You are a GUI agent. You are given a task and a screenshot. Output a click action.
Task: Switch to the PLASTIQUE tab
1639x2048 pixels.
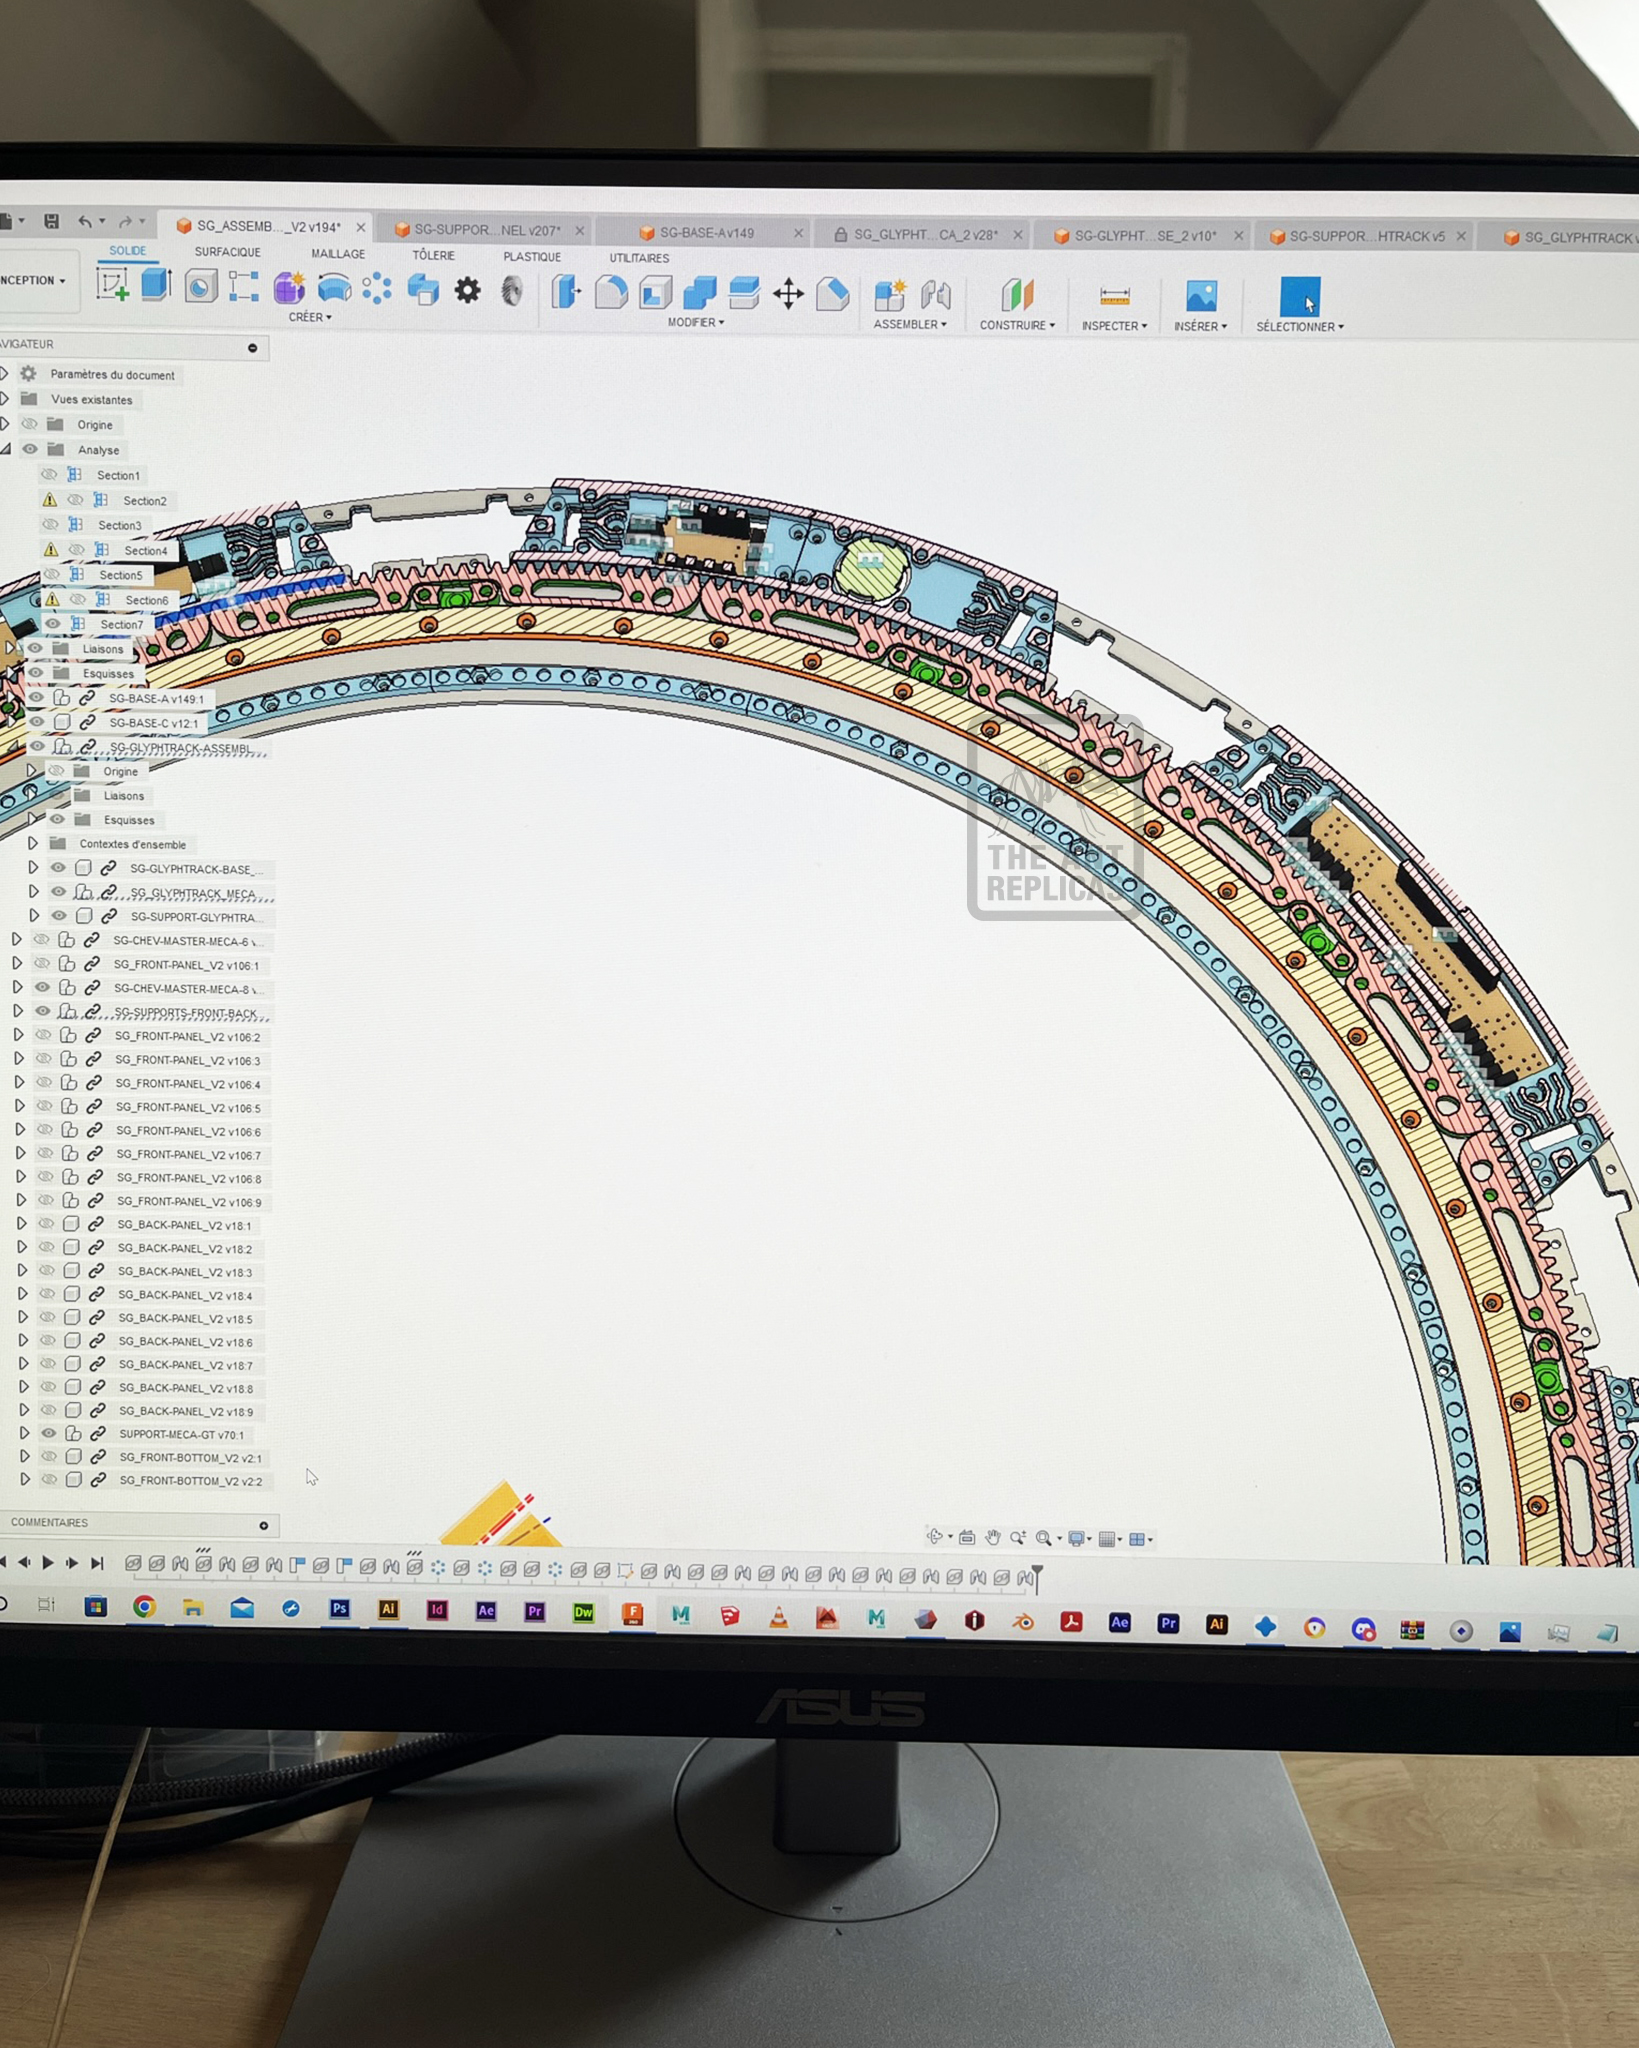tap(532, 257)
